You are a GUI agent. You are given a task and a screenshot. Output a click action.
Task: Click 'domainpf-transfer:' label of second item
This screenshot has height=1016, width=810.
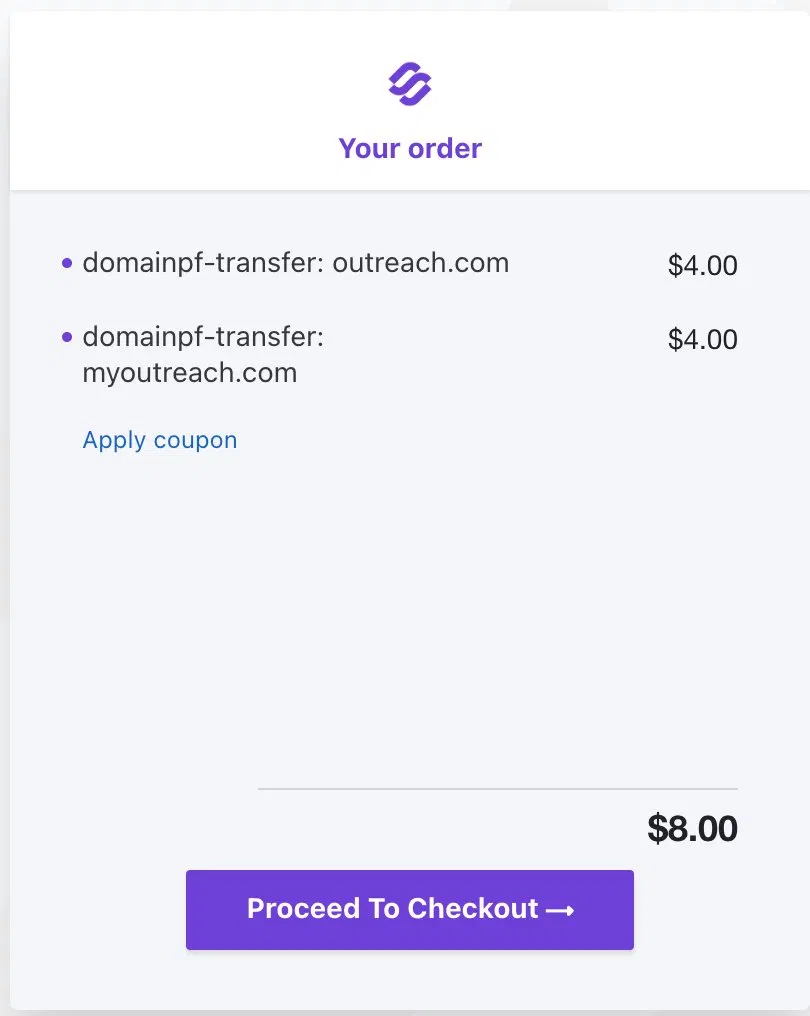pyautogui.click(x=203, y=337)
